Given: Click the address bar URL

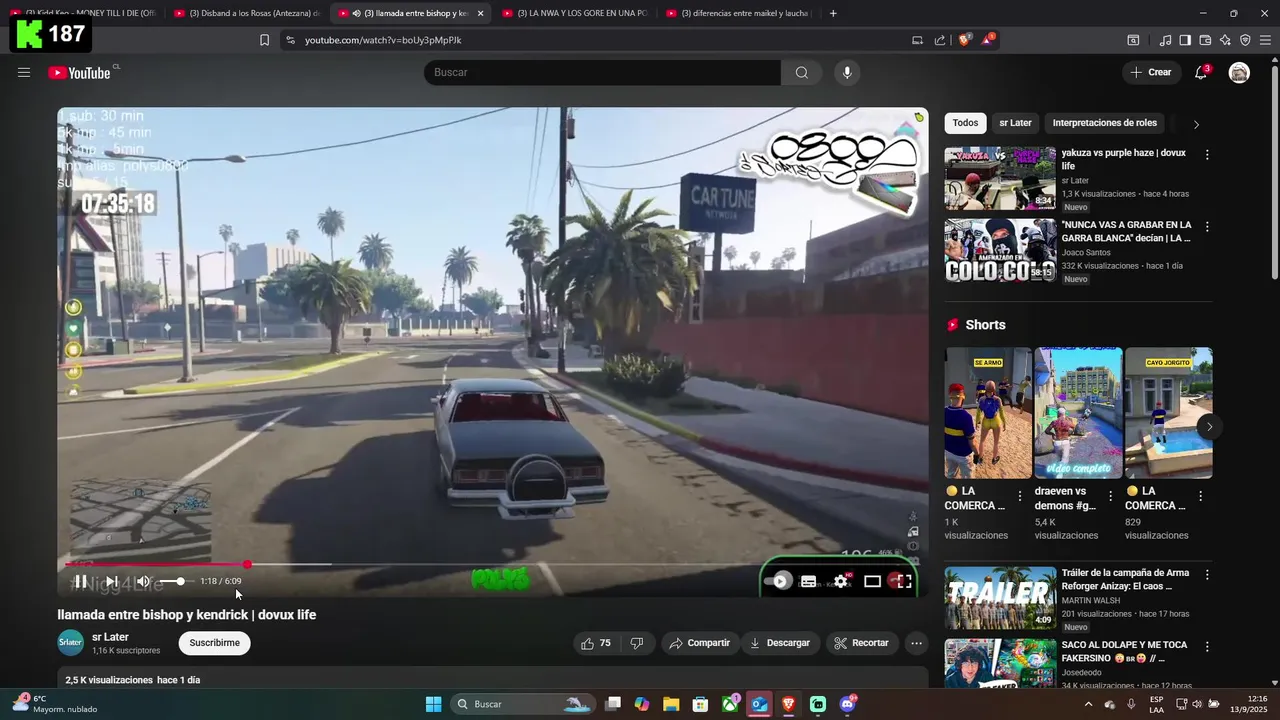Looking at the screenshot, I should (383, 40).
